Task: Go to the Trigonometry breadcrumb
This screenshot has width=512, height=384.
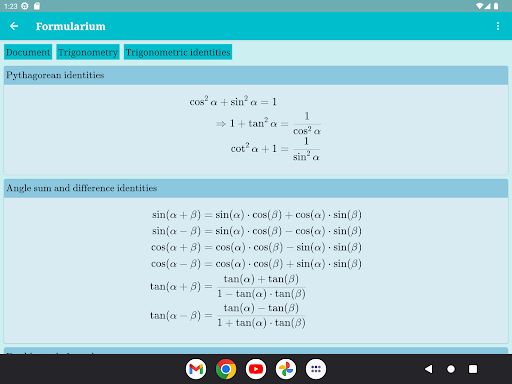Action: (88, 52)
